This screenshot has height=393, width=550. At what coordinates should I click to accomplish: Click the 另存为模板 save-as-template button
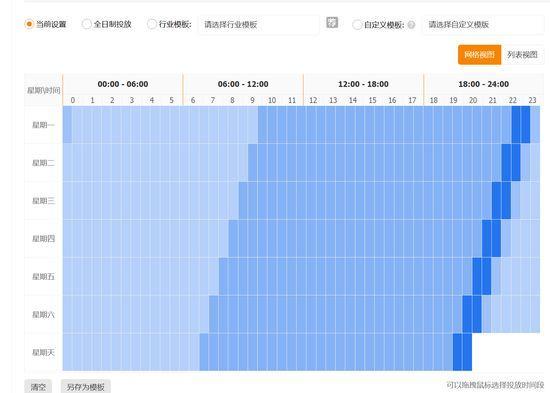(x=86, y=387)
